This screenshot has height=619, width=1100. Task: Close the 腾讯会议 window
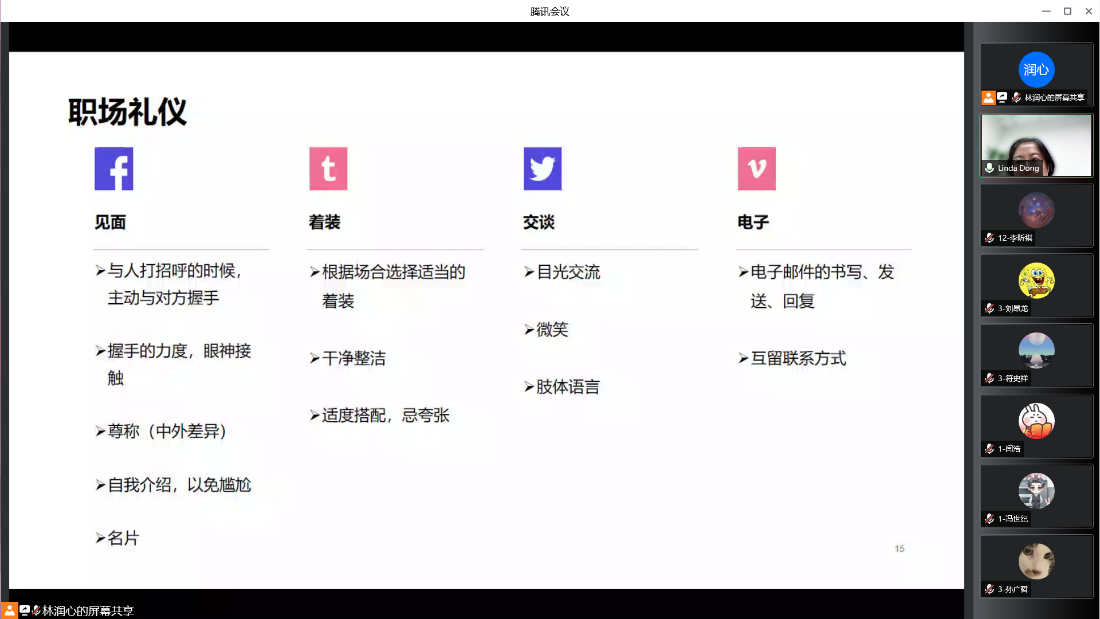click(x=1089, y=11)
